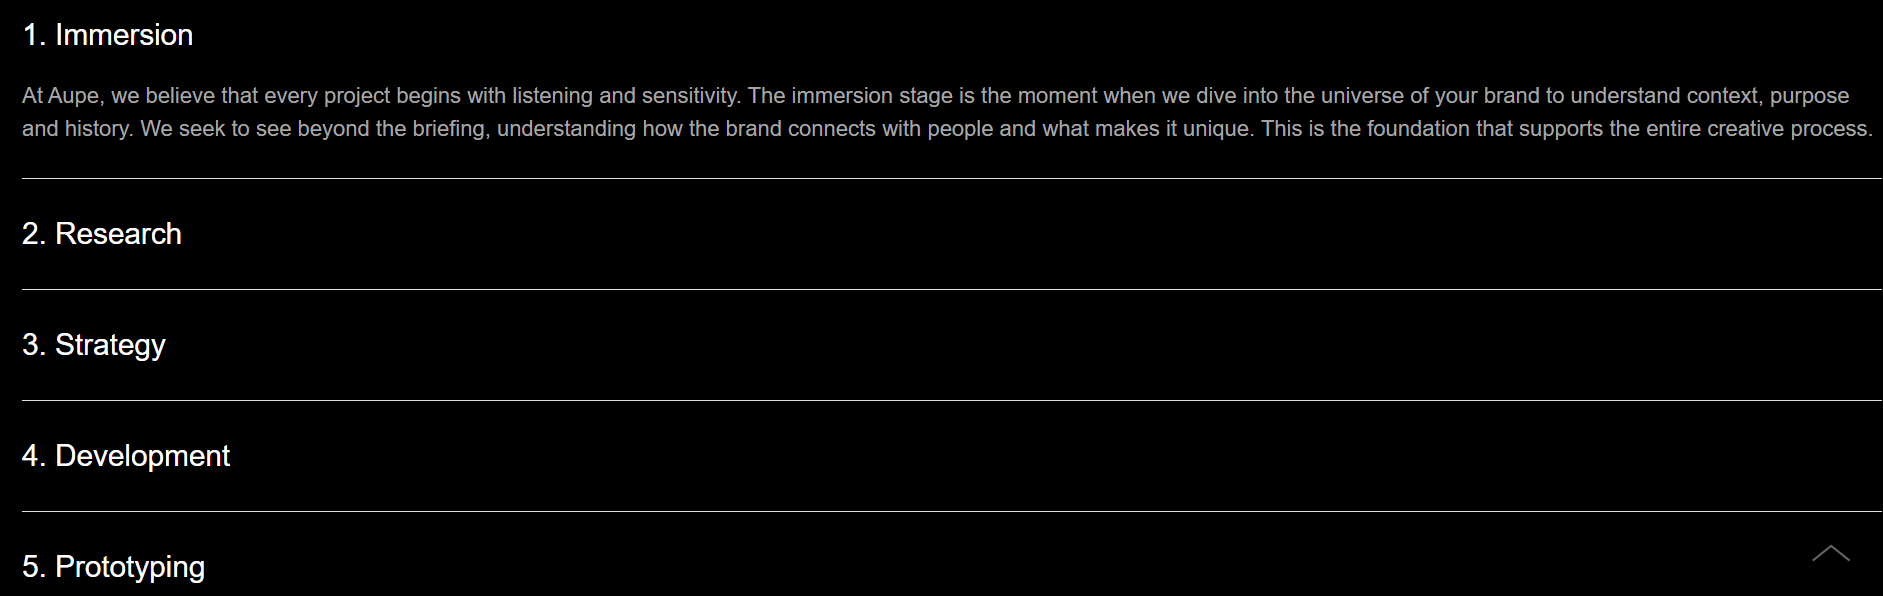Viewport: 1883px width, 596px height.
Task: Click the word "listening" in the paragraph
Action: [x=552, y=96]
